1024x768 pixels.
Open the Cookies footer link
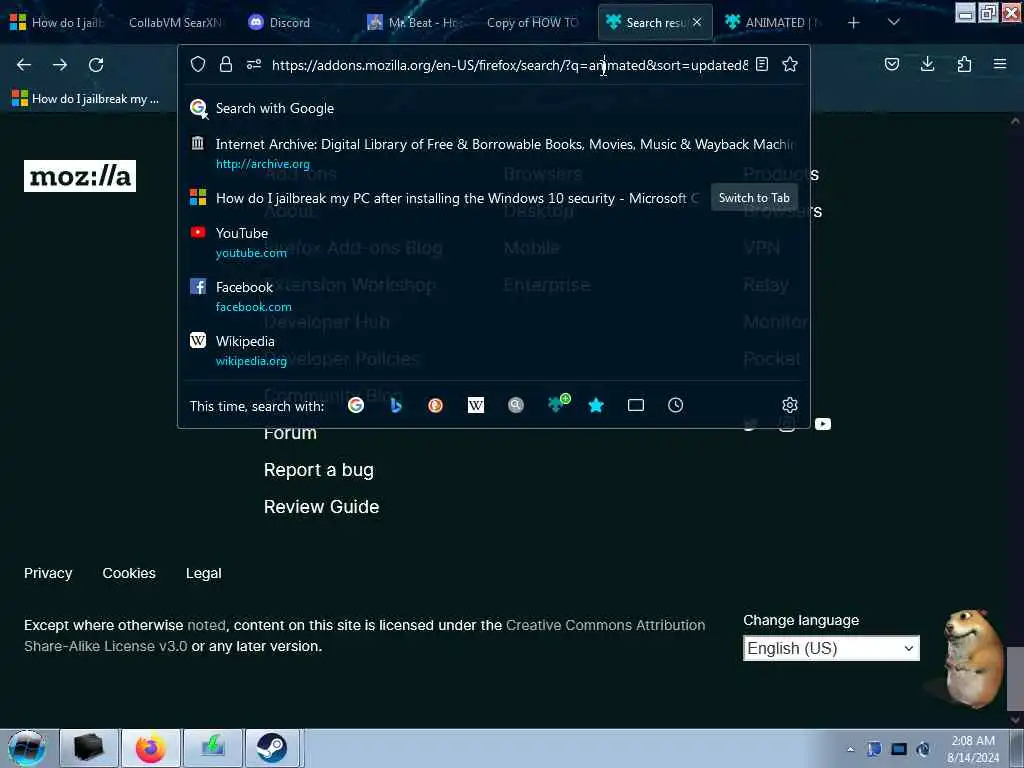(x=129, y=573)
